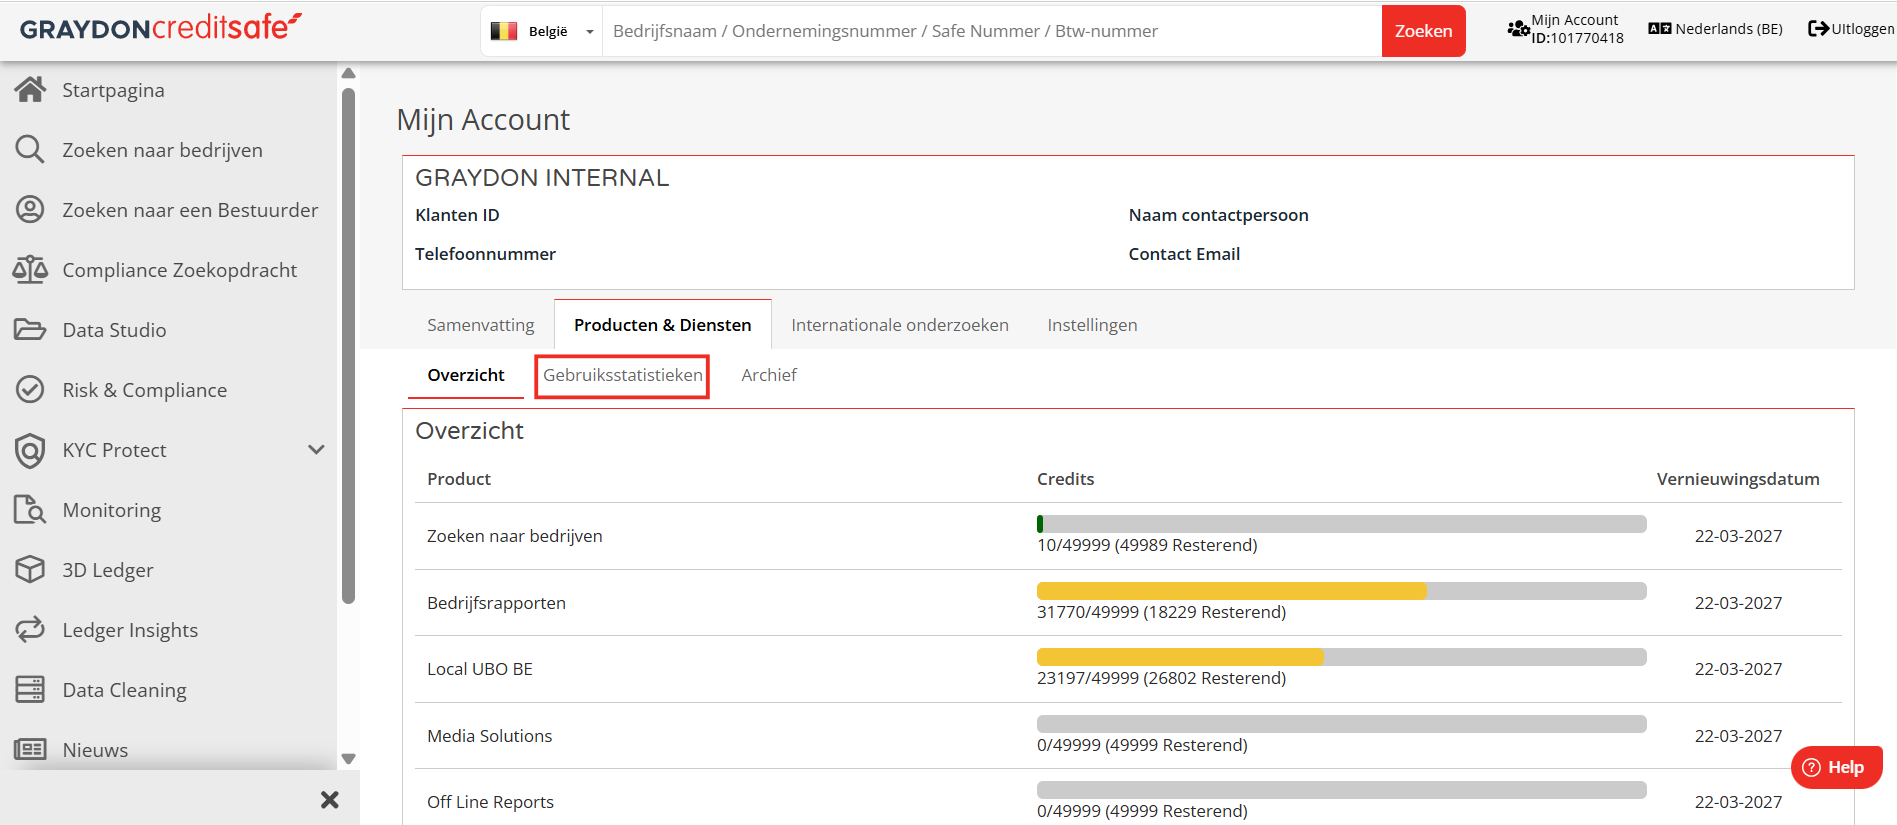Screen dimensions: 1897x825
Task: Click the checkmark icon for Risk & Compliance
Action: pos(30,390)
